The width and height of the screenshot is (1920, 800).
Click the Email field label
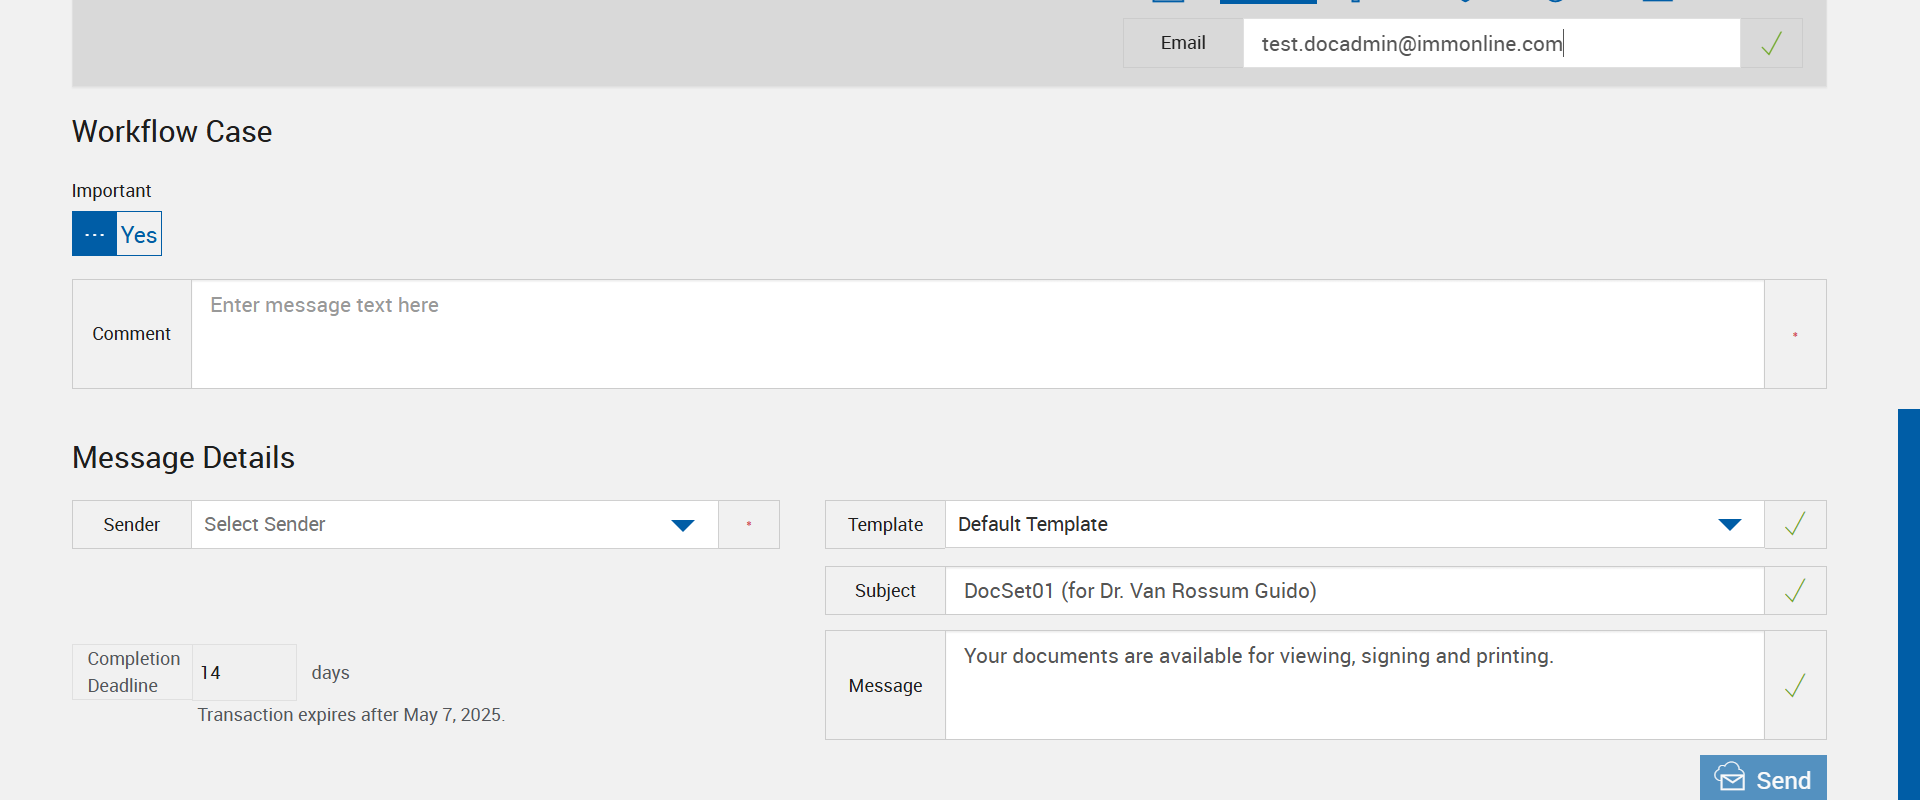[1183, 43]
